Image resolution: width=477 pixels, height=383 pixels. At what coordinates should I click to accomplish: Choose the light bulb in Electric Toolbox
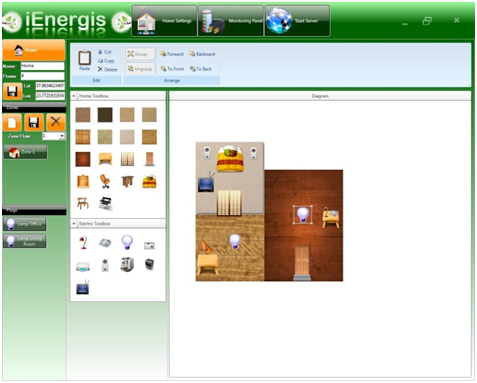[127, 242]
